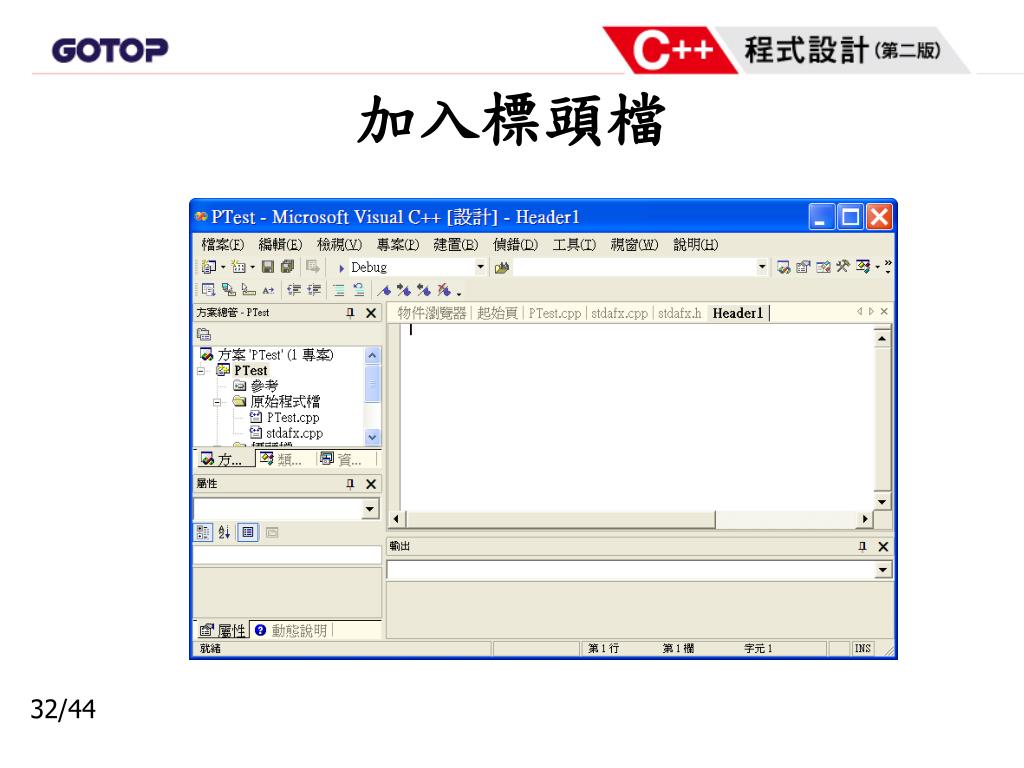Expand the toolbar options chevron at right
The height and width of the screenshot is (768, 1024).
(888, 266)
